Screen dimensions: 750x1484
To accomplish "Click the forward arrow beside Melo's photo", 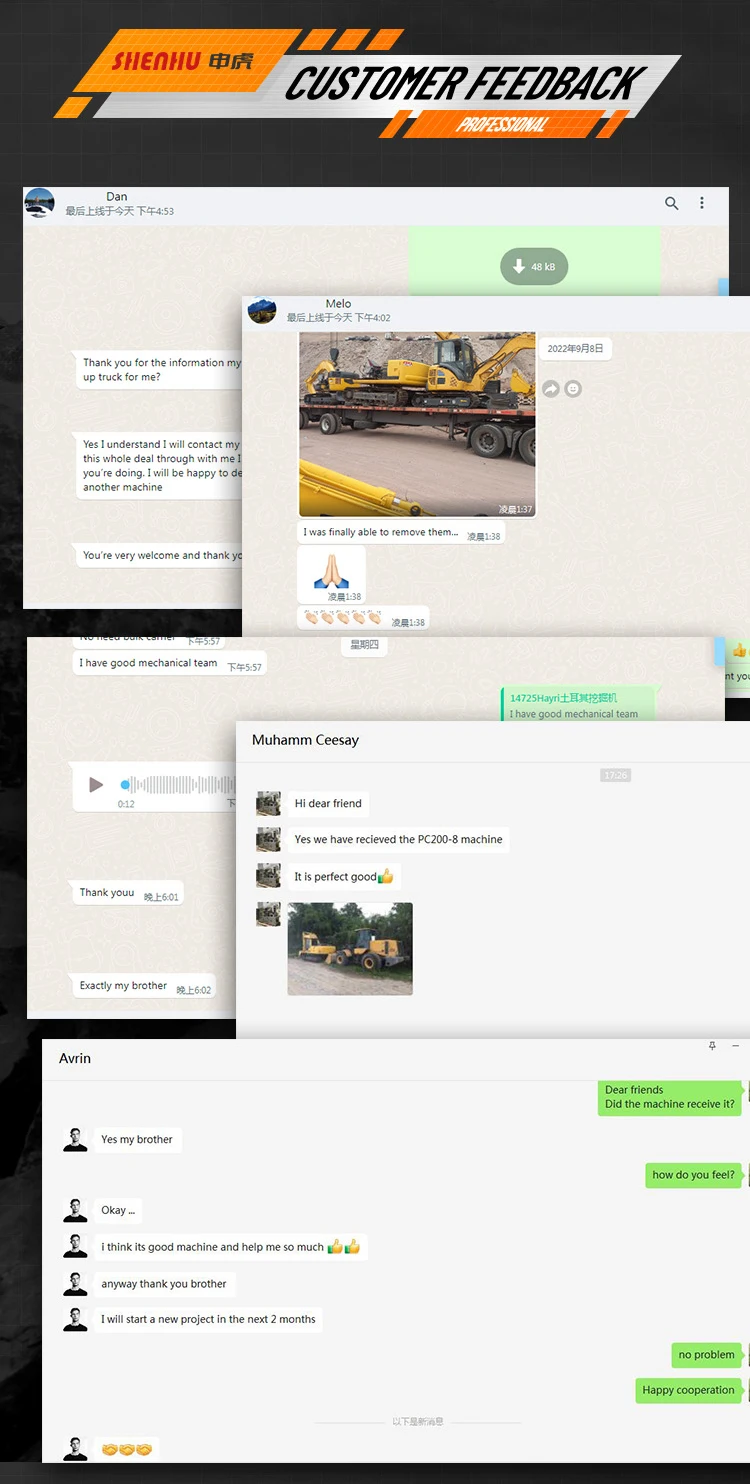I will point(551,388).
